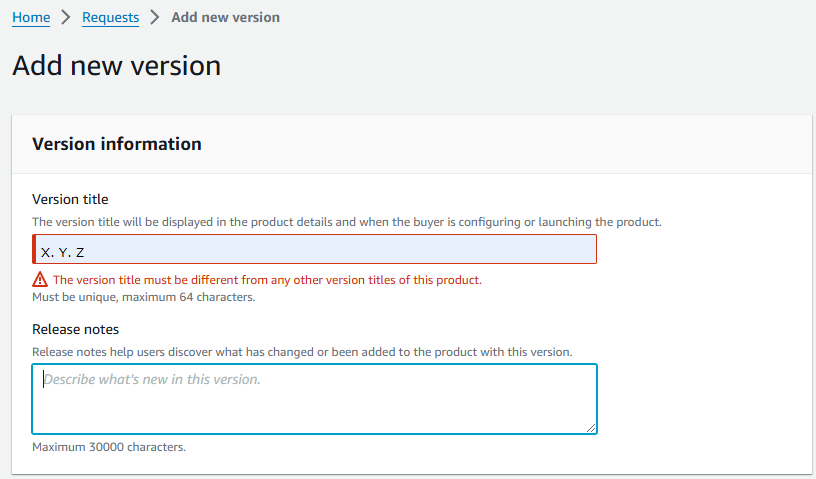Click the Home breadcrumb link

tap(31, 17)
